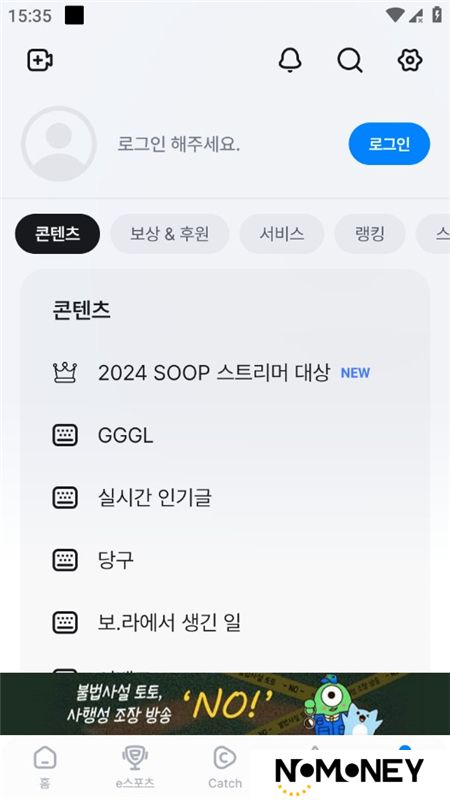Open e스포츠 in the bottom navigation
Viewport: 450px width, 800px height.
pyautogui.click(x=135, y=767)
